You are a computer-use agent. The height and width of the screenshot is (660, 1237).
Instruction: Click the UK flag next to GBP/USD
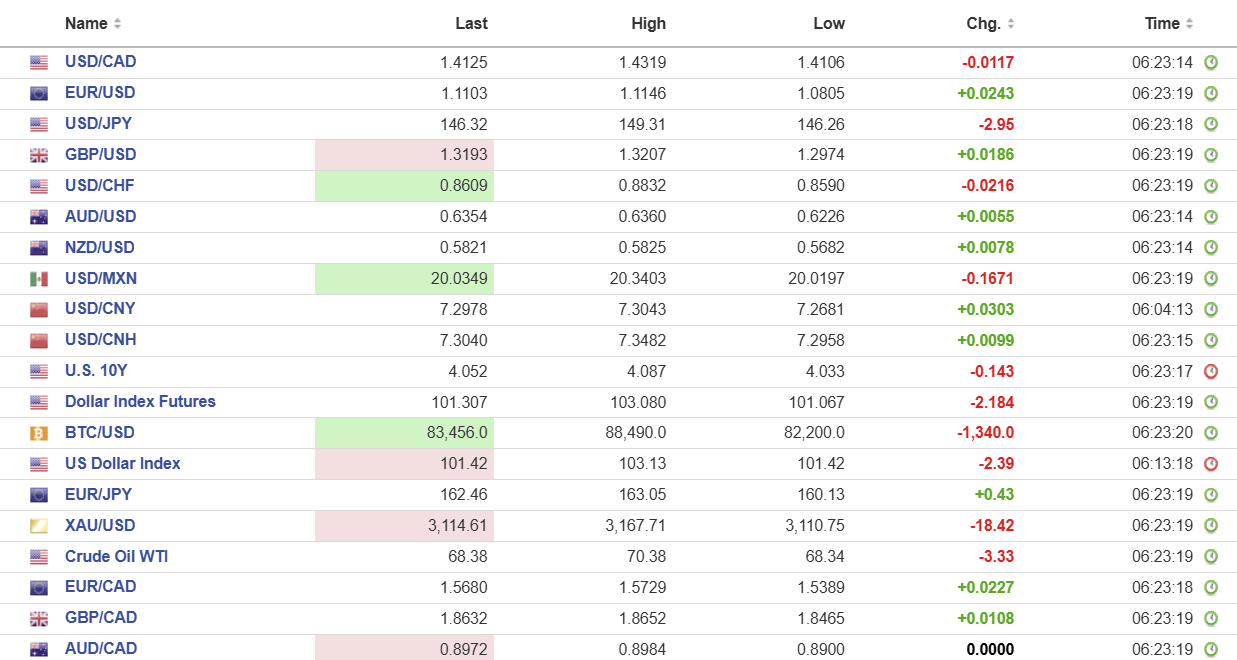[39, 155]
